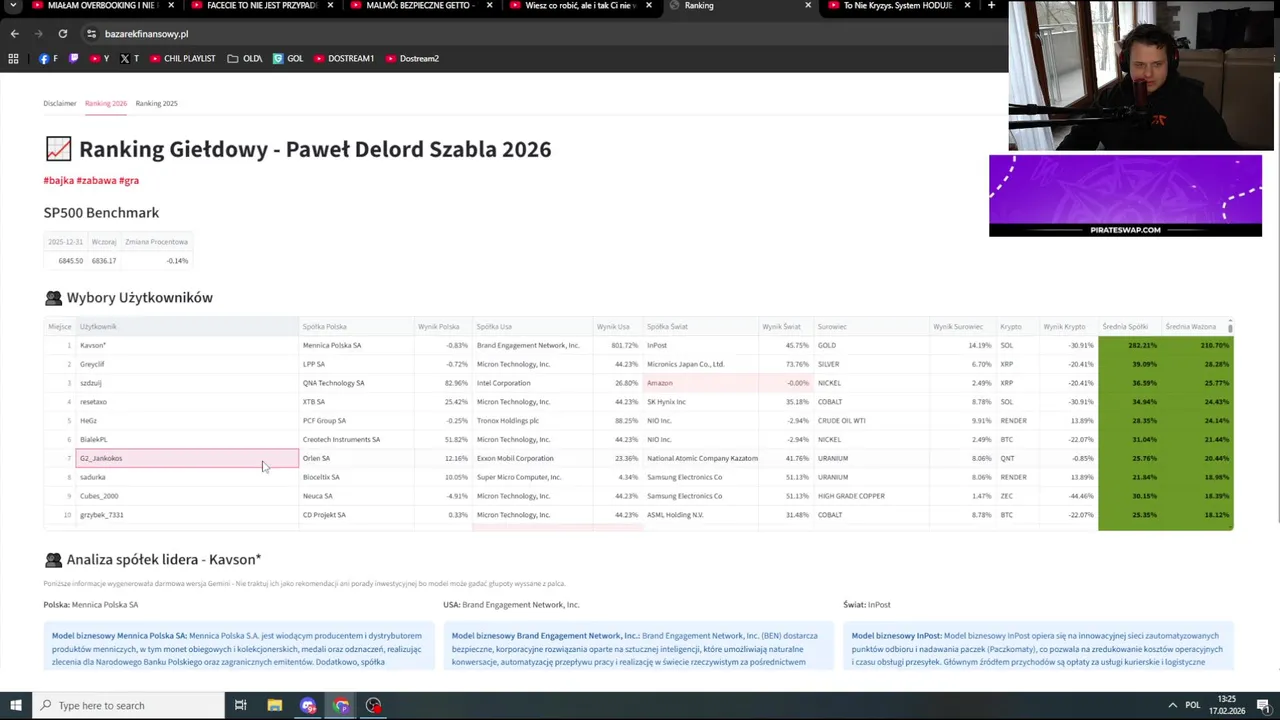Screen dimensions: 1280x720
Task: Show hidden system tray icons
Action: pyautogui.click(x=1172, y=705)
